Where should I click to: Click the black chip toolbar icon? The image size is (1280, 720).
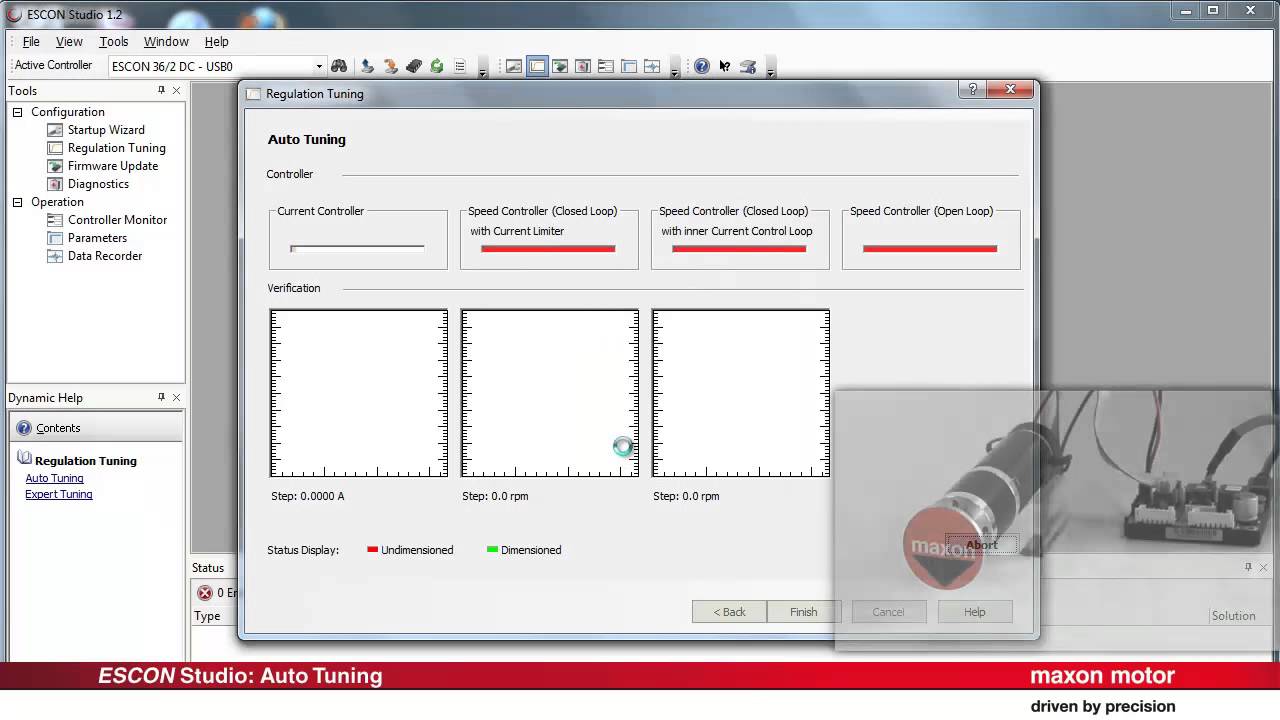(413, 66)
